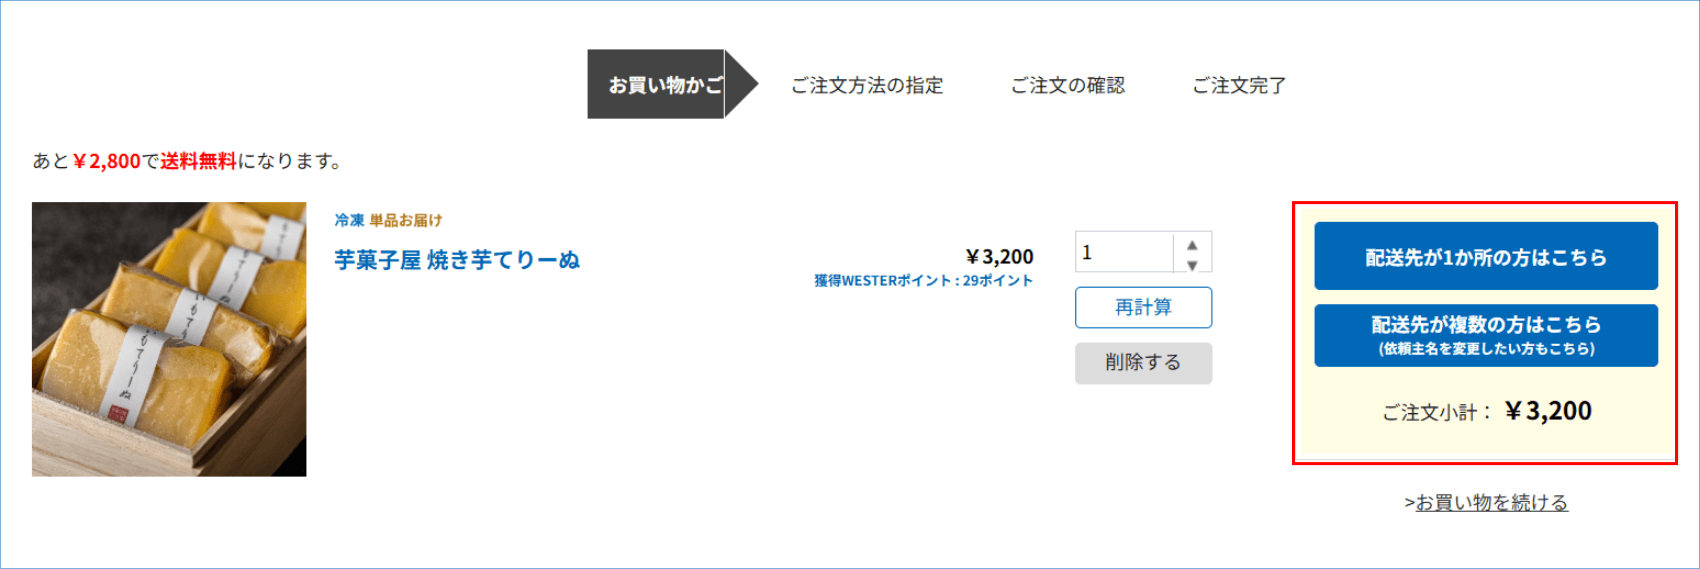
Task: Jump to the ご注文の確認 step
Action: click(1067, 85)
